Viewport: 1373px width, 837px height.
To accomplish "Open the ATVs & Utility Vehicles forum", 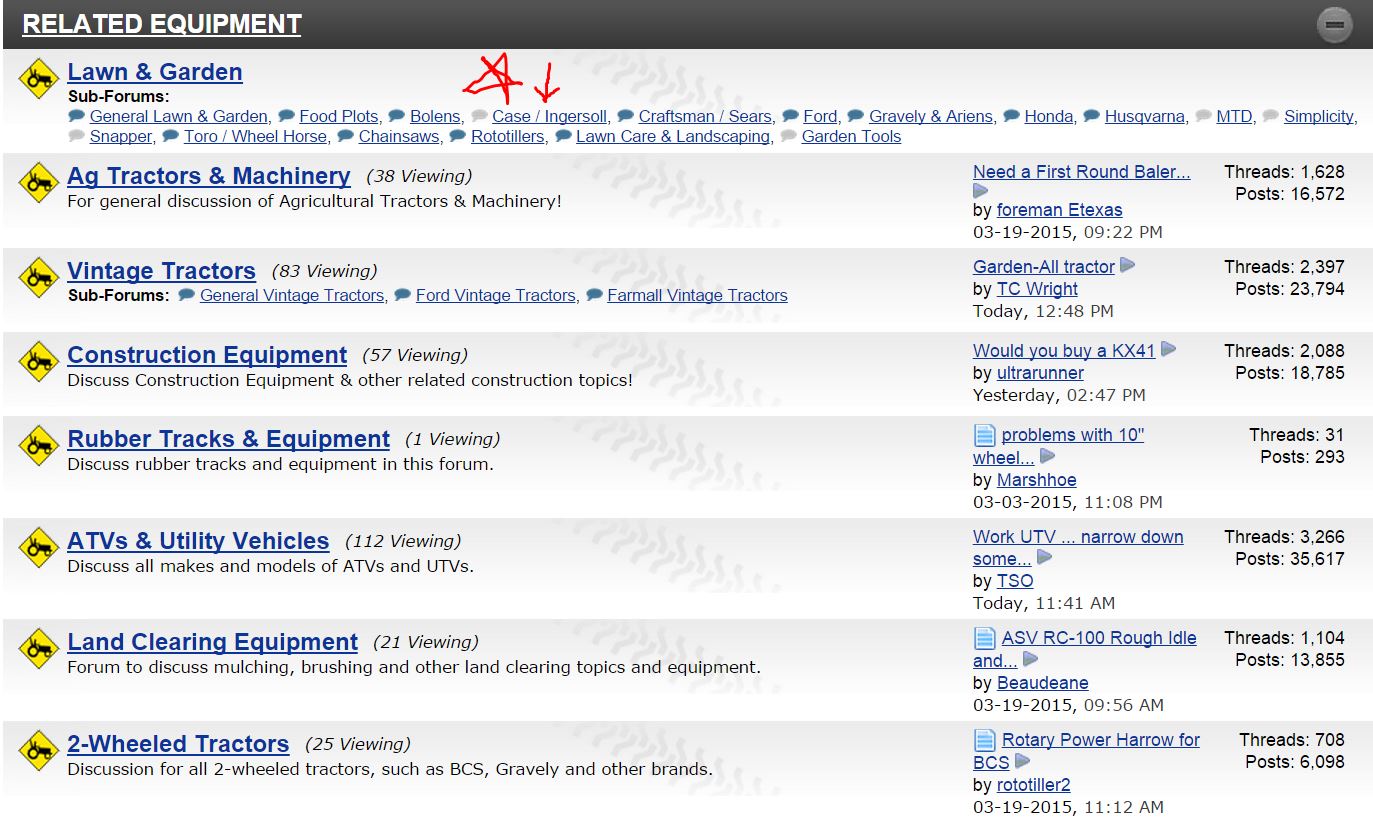I will (x=198, y=541).
